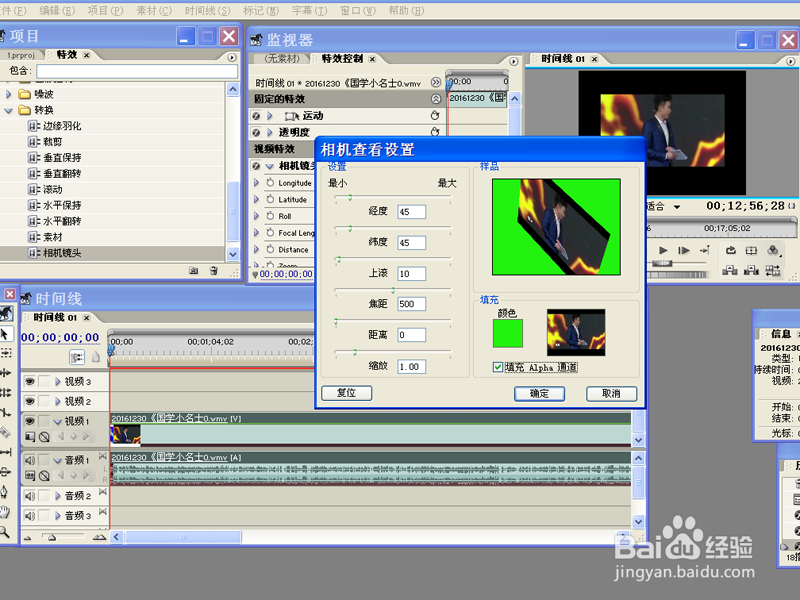Image resolution: width=800 pixels, height=600 pixels.
Task: Click the stopwatch icon beside Longitude
Action: point(270,183)
